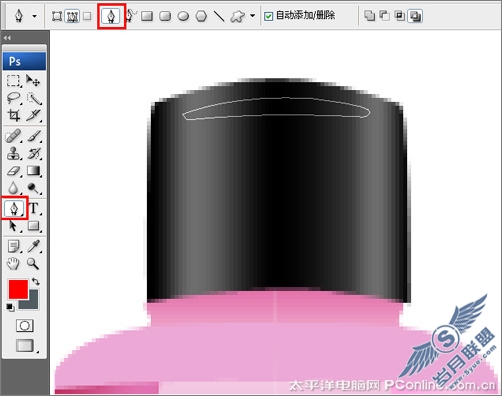Viewport: 502px width, 396px height.
Task: Pick the Line tool in the options bar
Action: [219, 16]
